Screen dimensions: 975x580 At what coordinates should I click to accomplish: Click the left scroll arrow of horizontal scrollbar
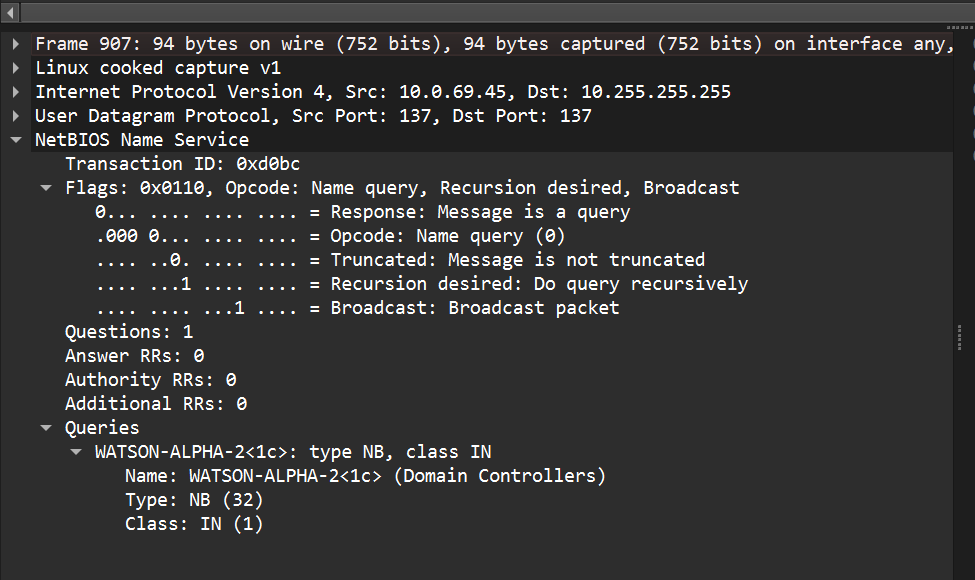(11, 11)
